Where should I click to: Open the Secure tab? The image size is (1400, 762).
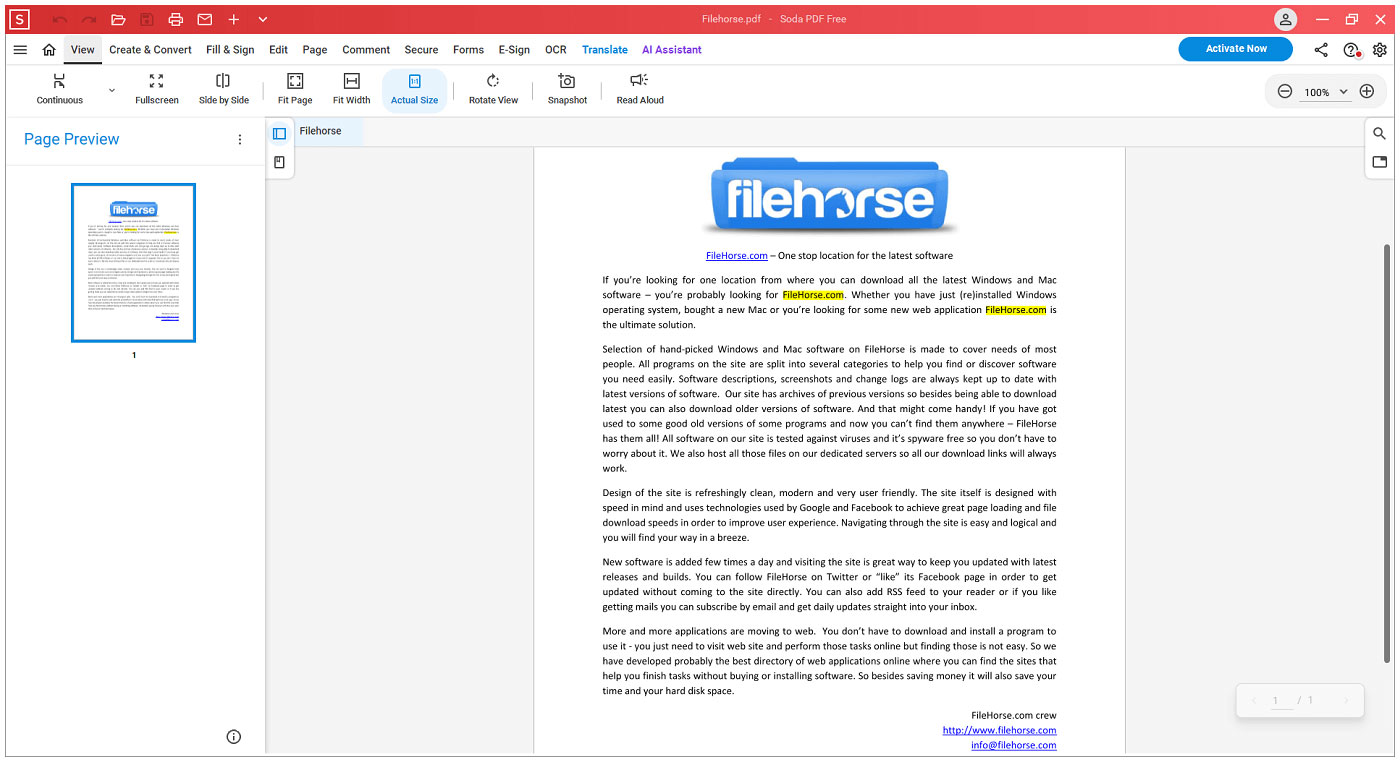tap(421, 49)
